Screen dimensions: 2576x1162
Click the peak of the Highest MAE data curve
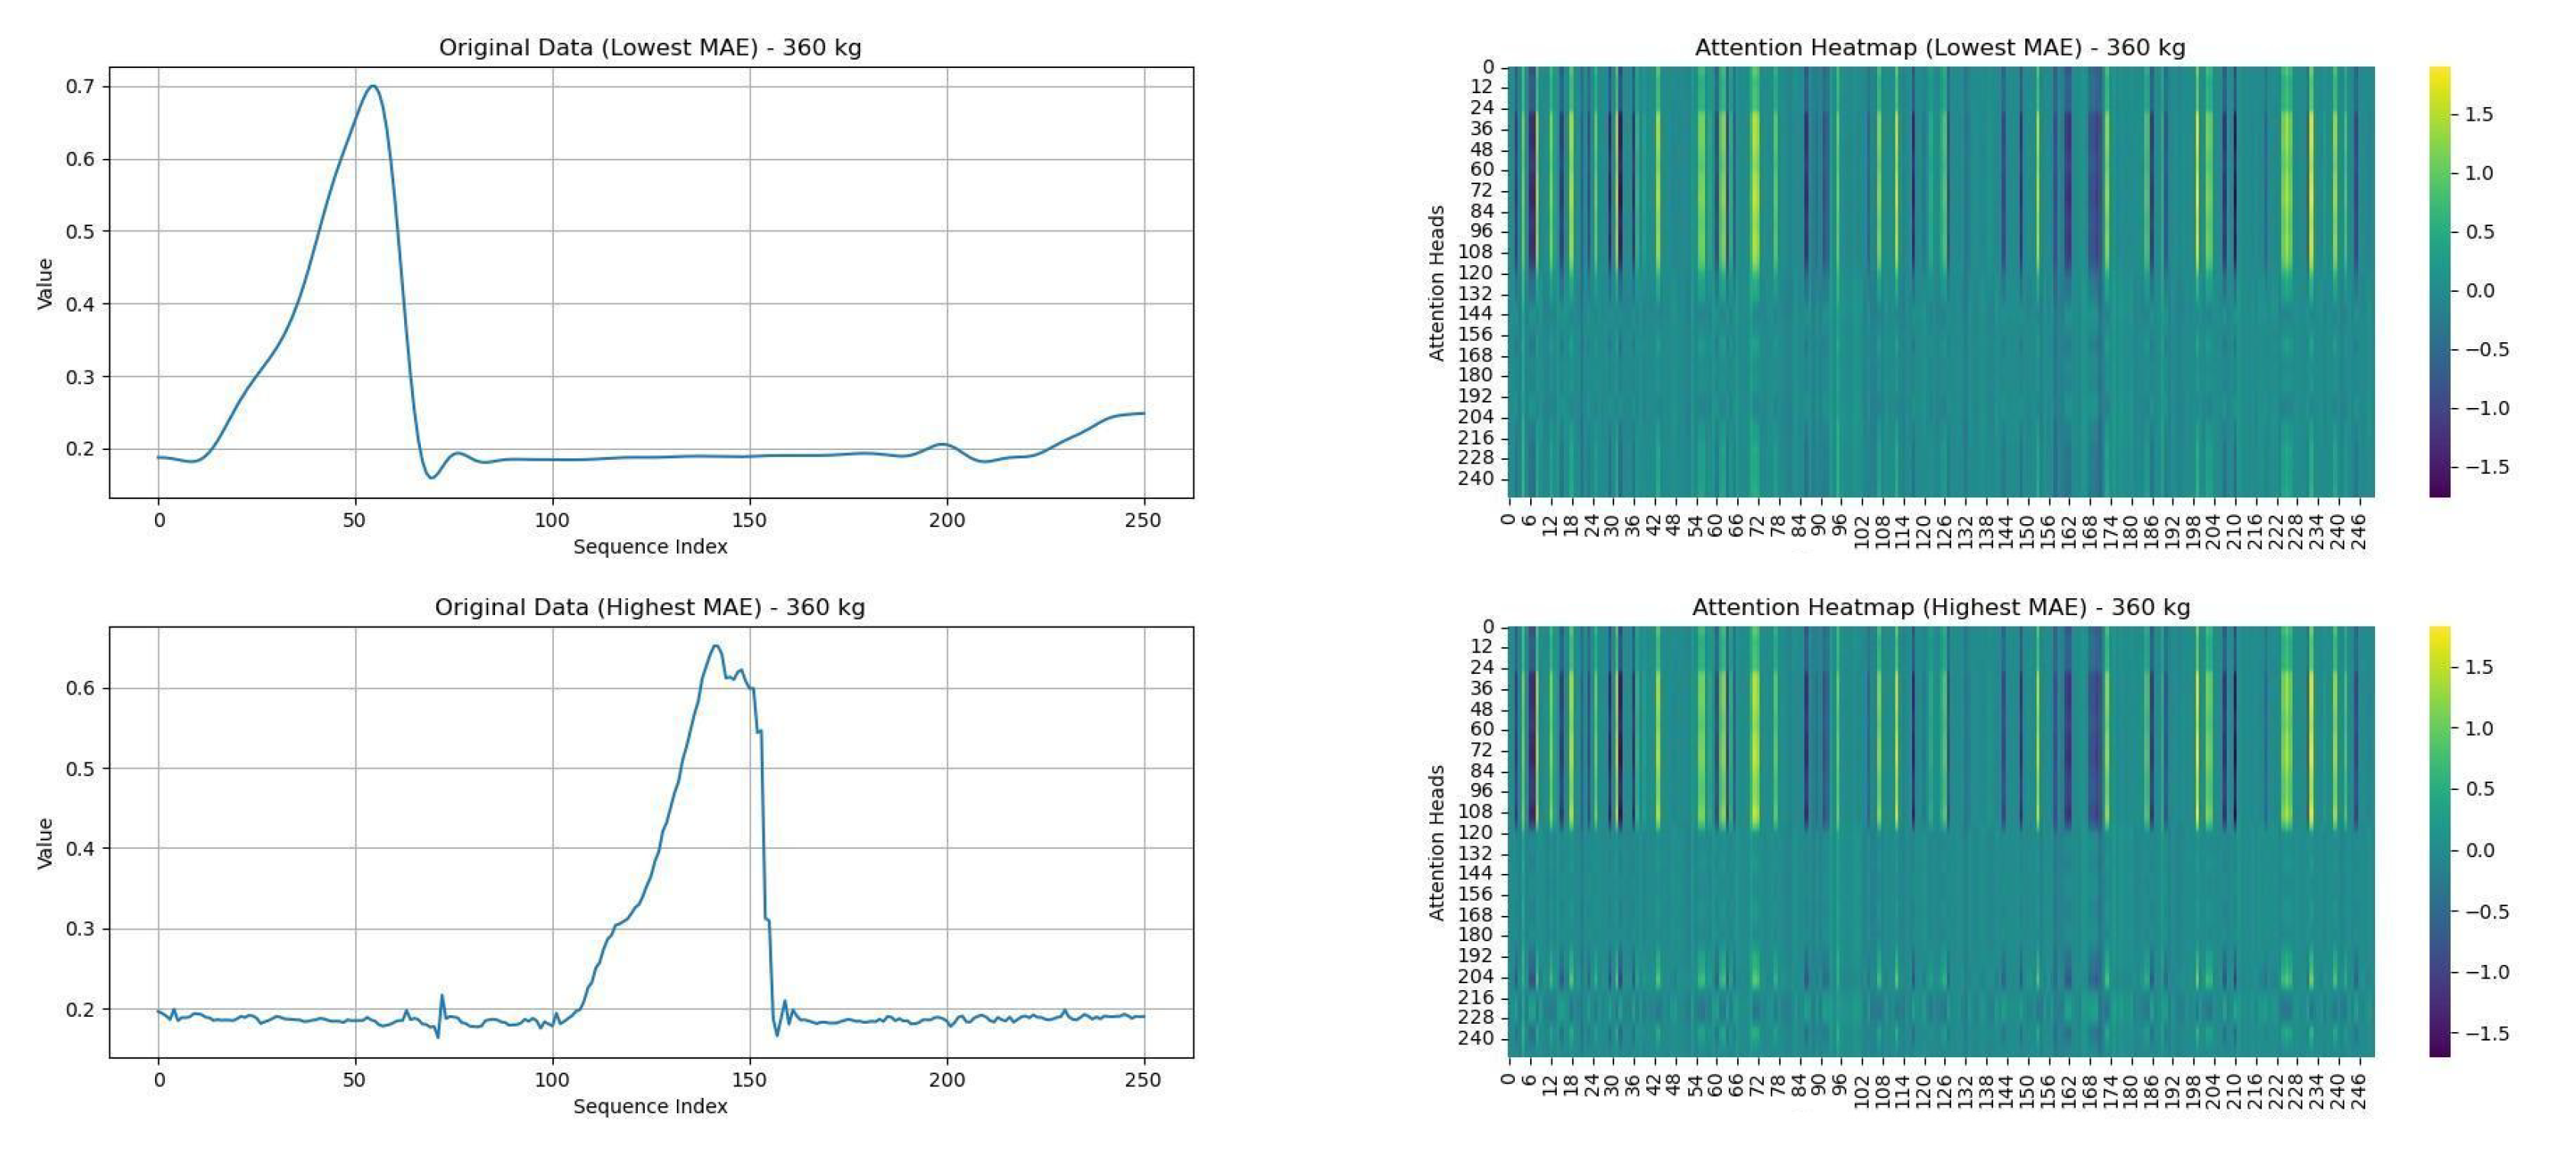pyautogui.click(x=715, y=646)
